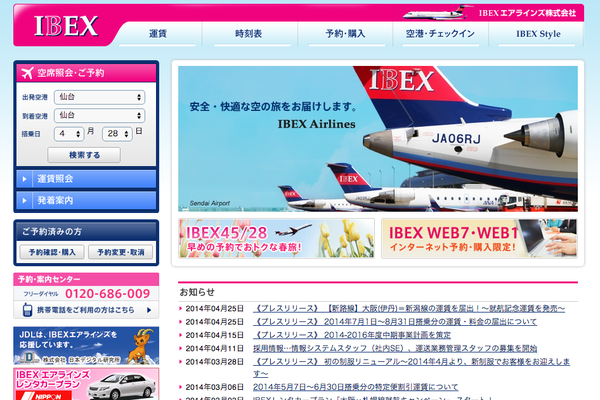Screen dimensions: 600x400
Task: Click the IBEX45/28 spring travel banner
Action: (x=276, y=238)
